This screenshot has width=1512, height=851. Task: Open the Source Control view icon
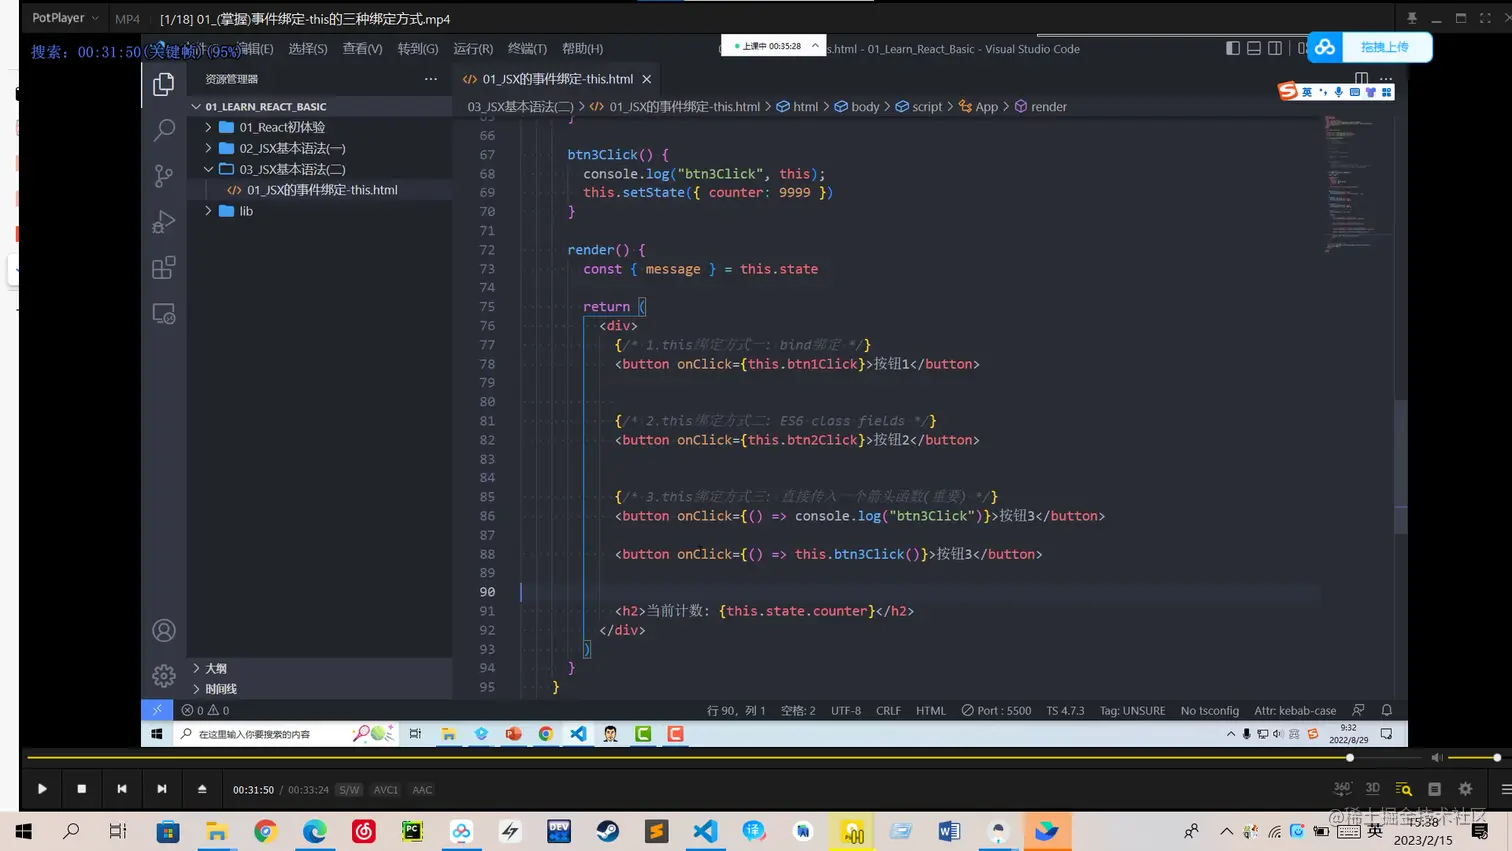(x=164, y=176)
